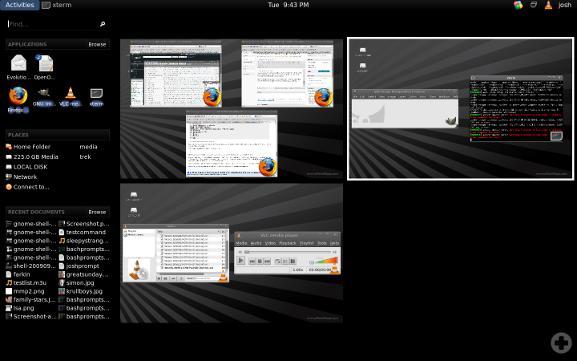Click the orange Connect to... icon

9,187
